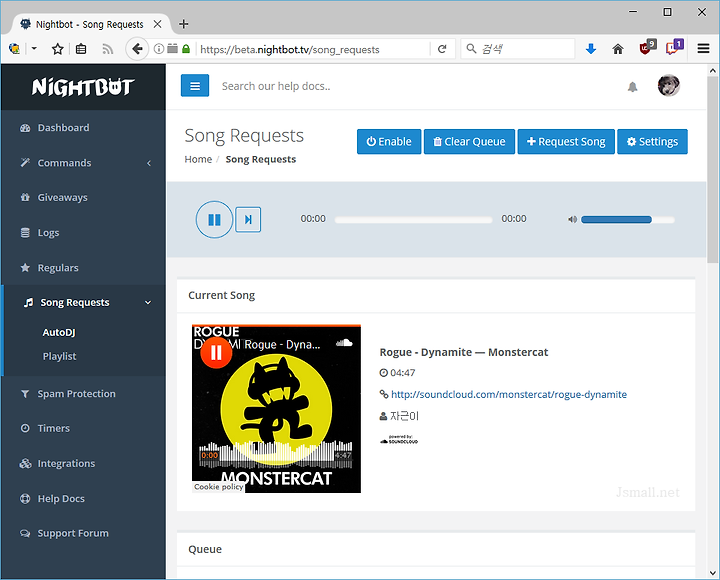The width and height of the screenshot is (720, 580).
Task: Click the SoundCloud waveform in the embed
Action: click(276, 453)
